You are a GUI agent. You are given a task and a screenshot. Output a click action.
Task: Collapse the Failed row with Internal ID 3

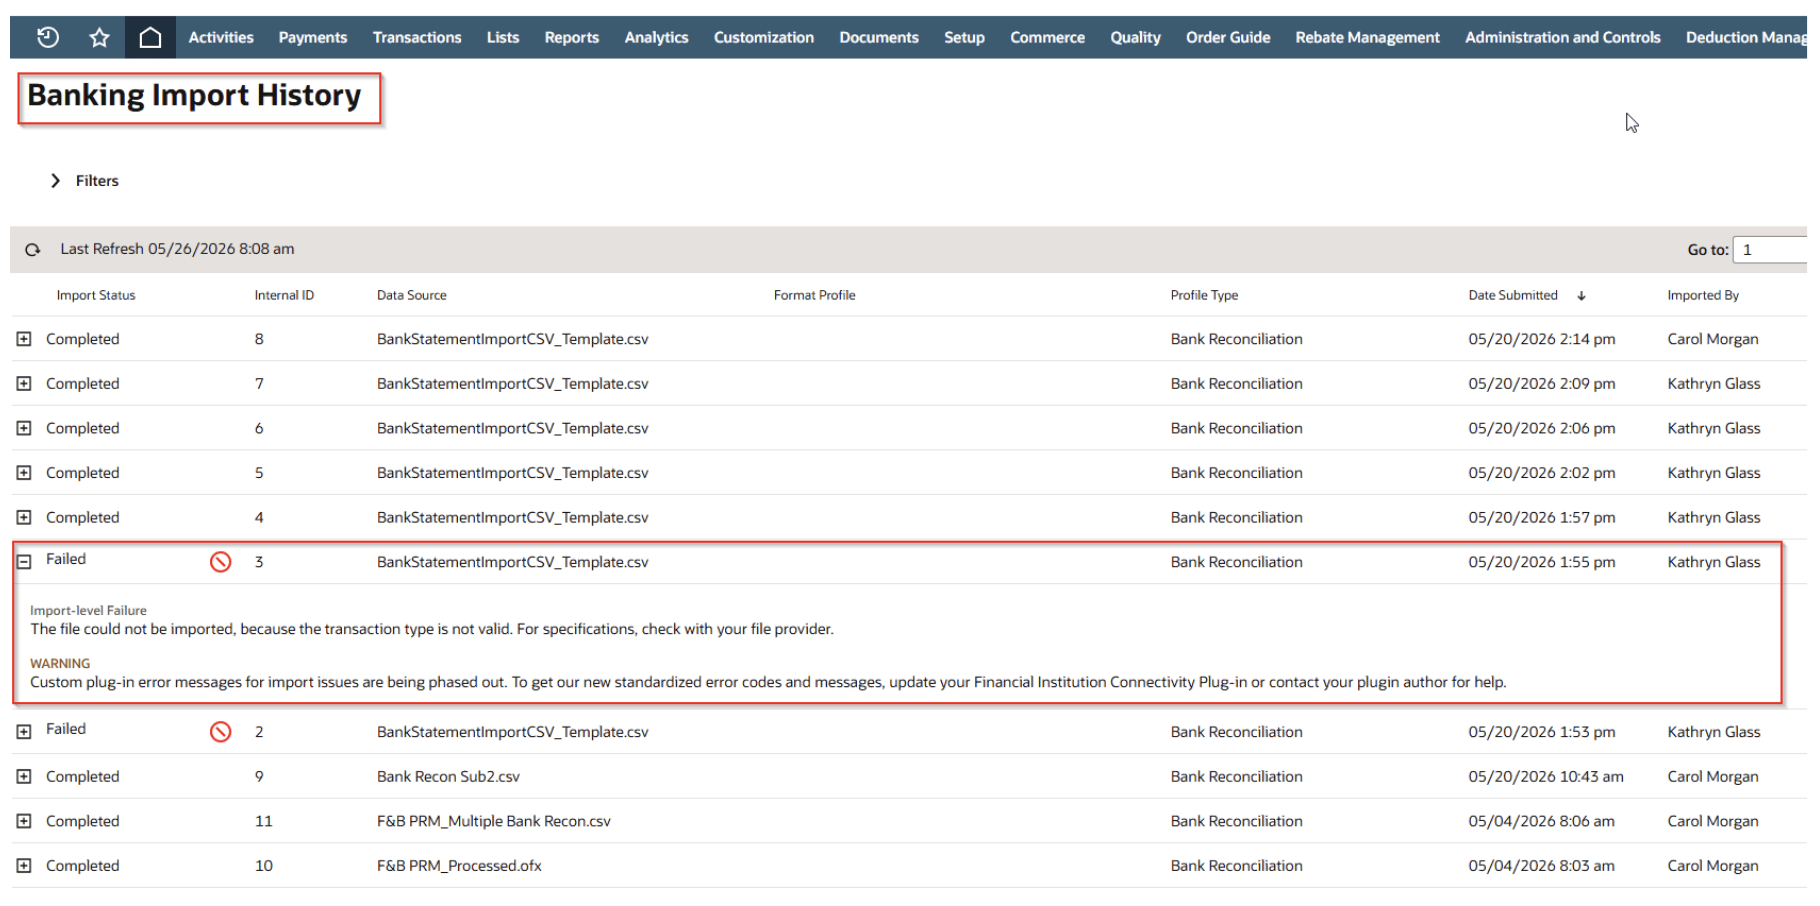24,562
